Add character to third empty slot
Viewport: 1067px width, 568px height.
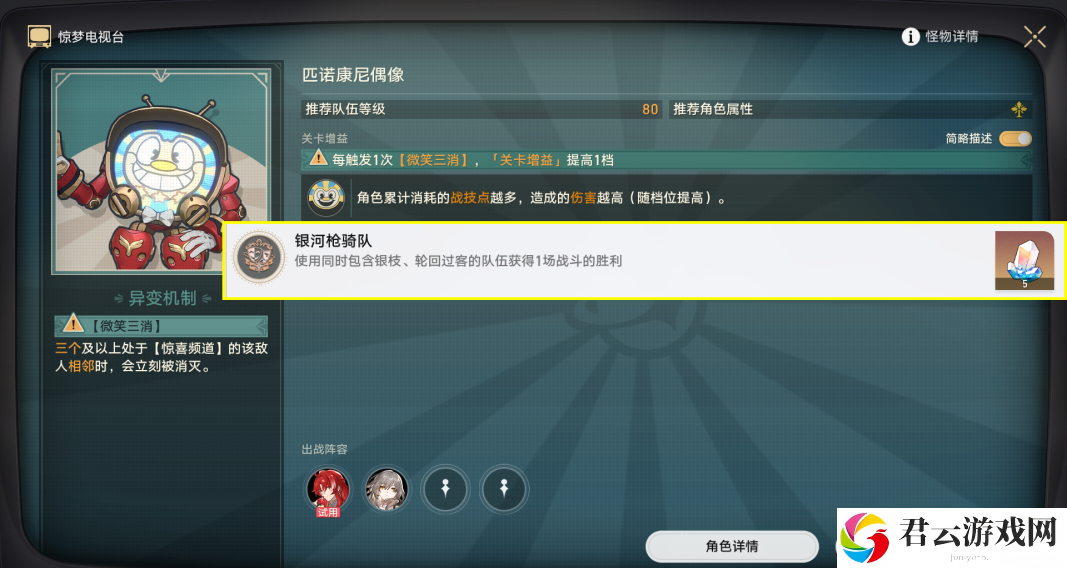445,489
